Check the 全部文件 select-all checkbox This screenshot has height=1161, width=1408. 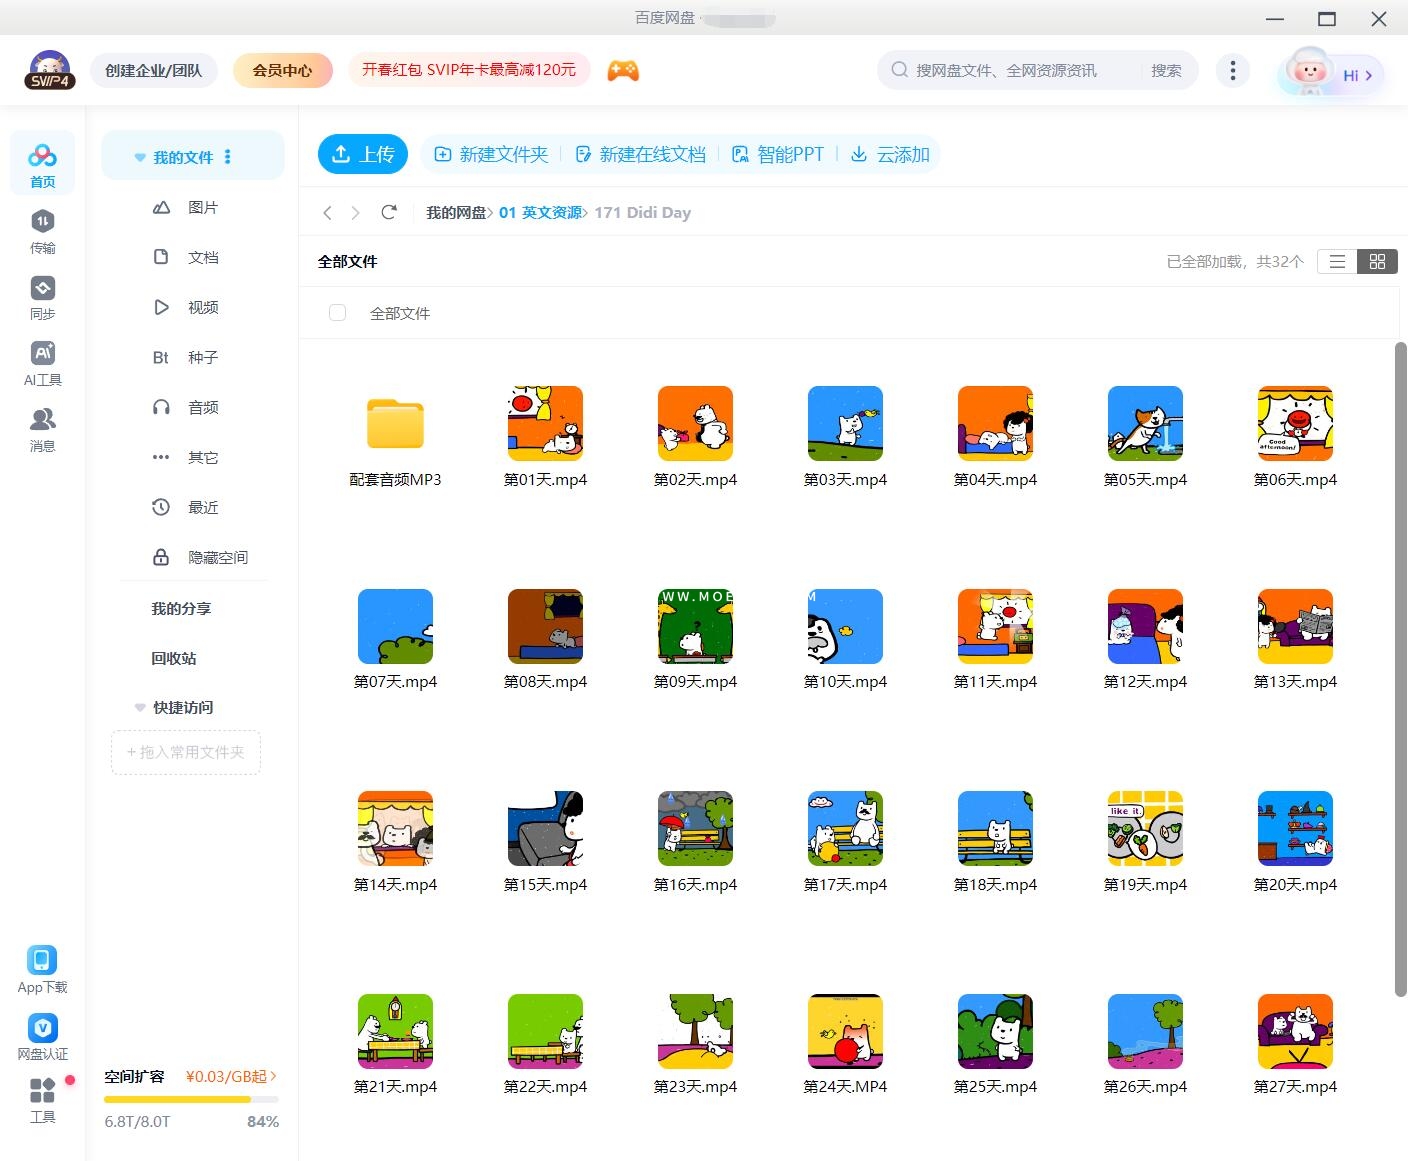click(x=337, y=312)
